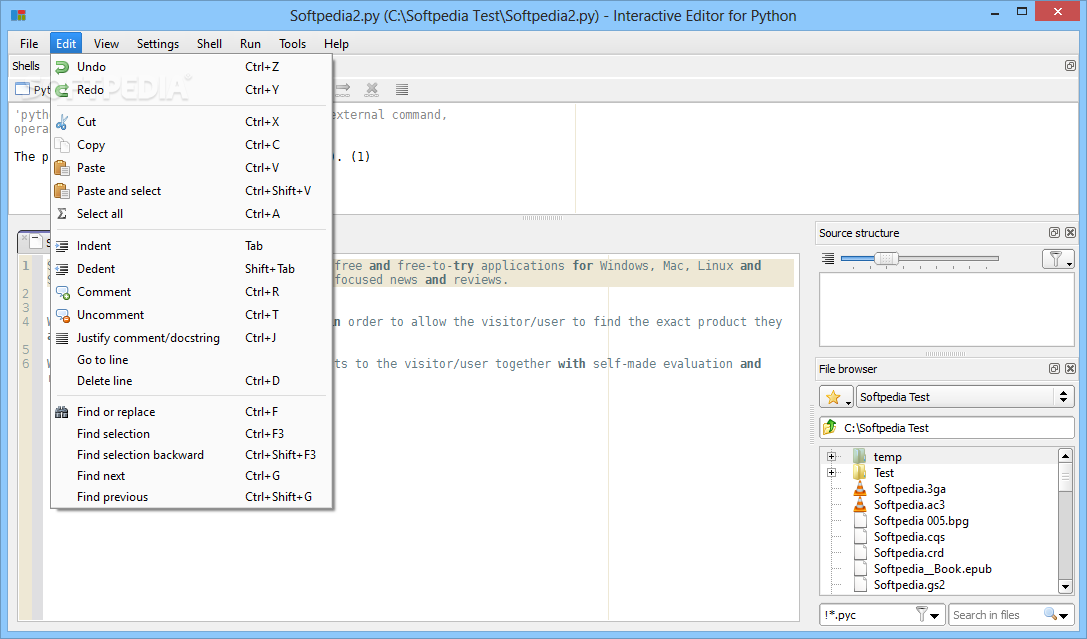Close the File browser panel
Image resolution: width=1087 pixels, height=639 pixels.
(1070, 369)
